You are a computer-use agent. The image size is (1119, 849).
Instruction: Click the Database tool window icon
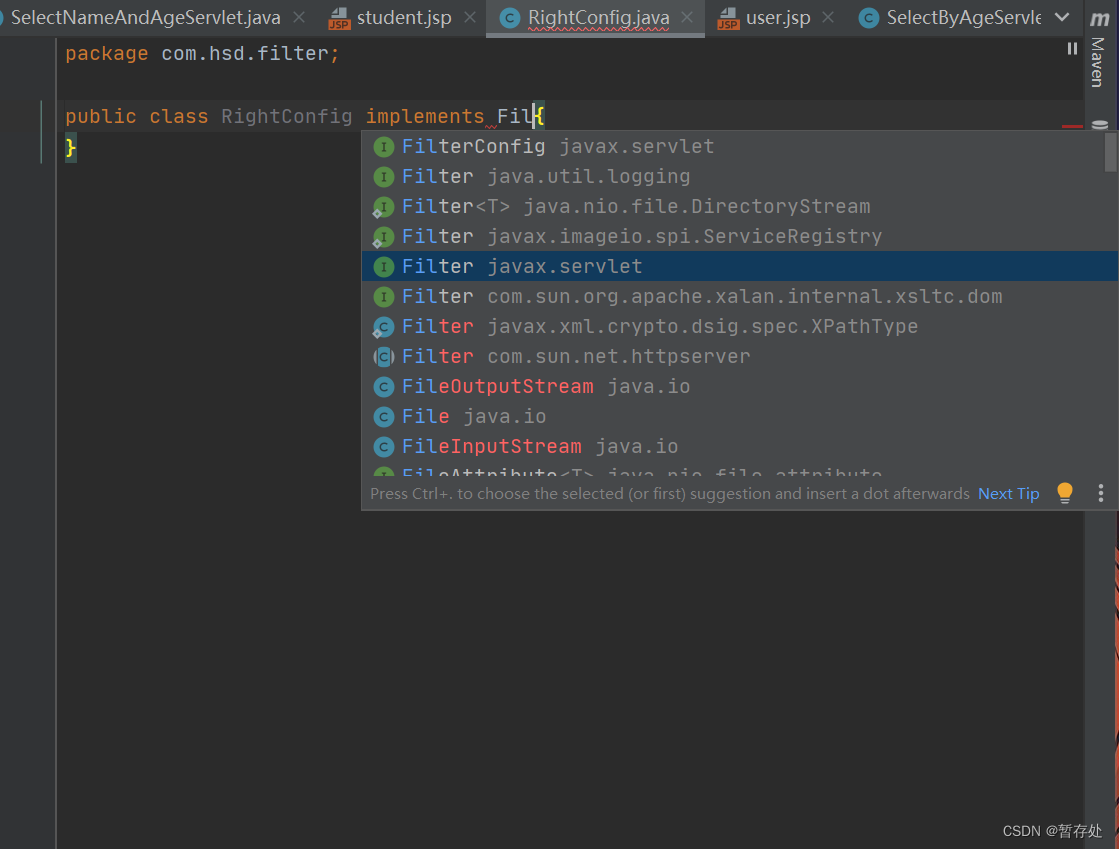[1099, 126]
